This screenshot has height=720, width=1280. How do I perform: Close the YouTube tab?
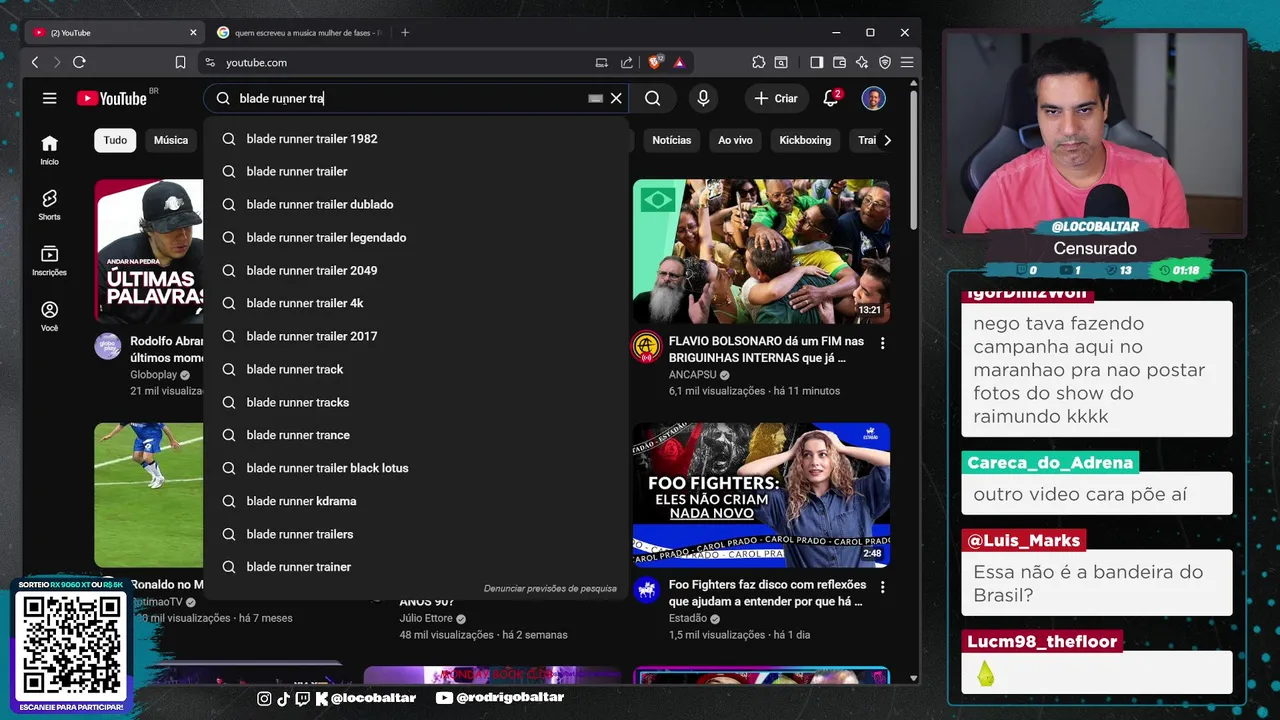click(x=193, y=33)
